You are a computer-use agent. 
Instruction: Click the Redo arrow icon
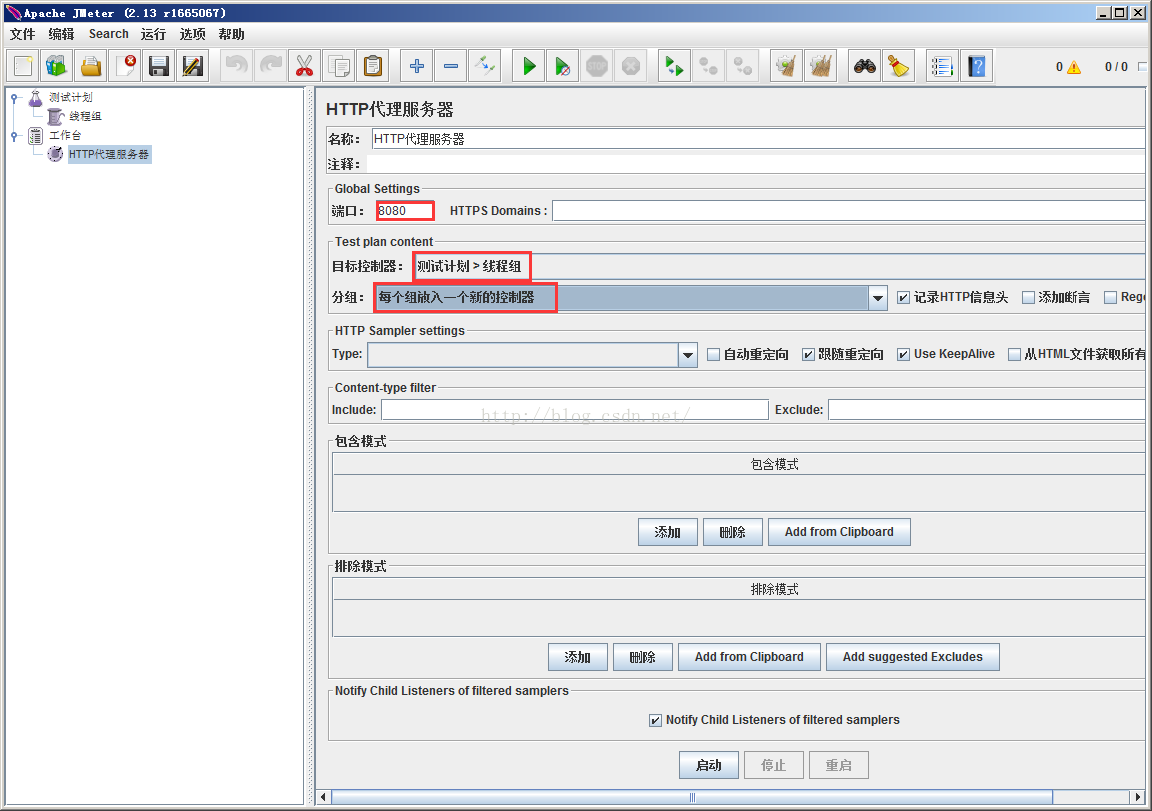(270, 66)
